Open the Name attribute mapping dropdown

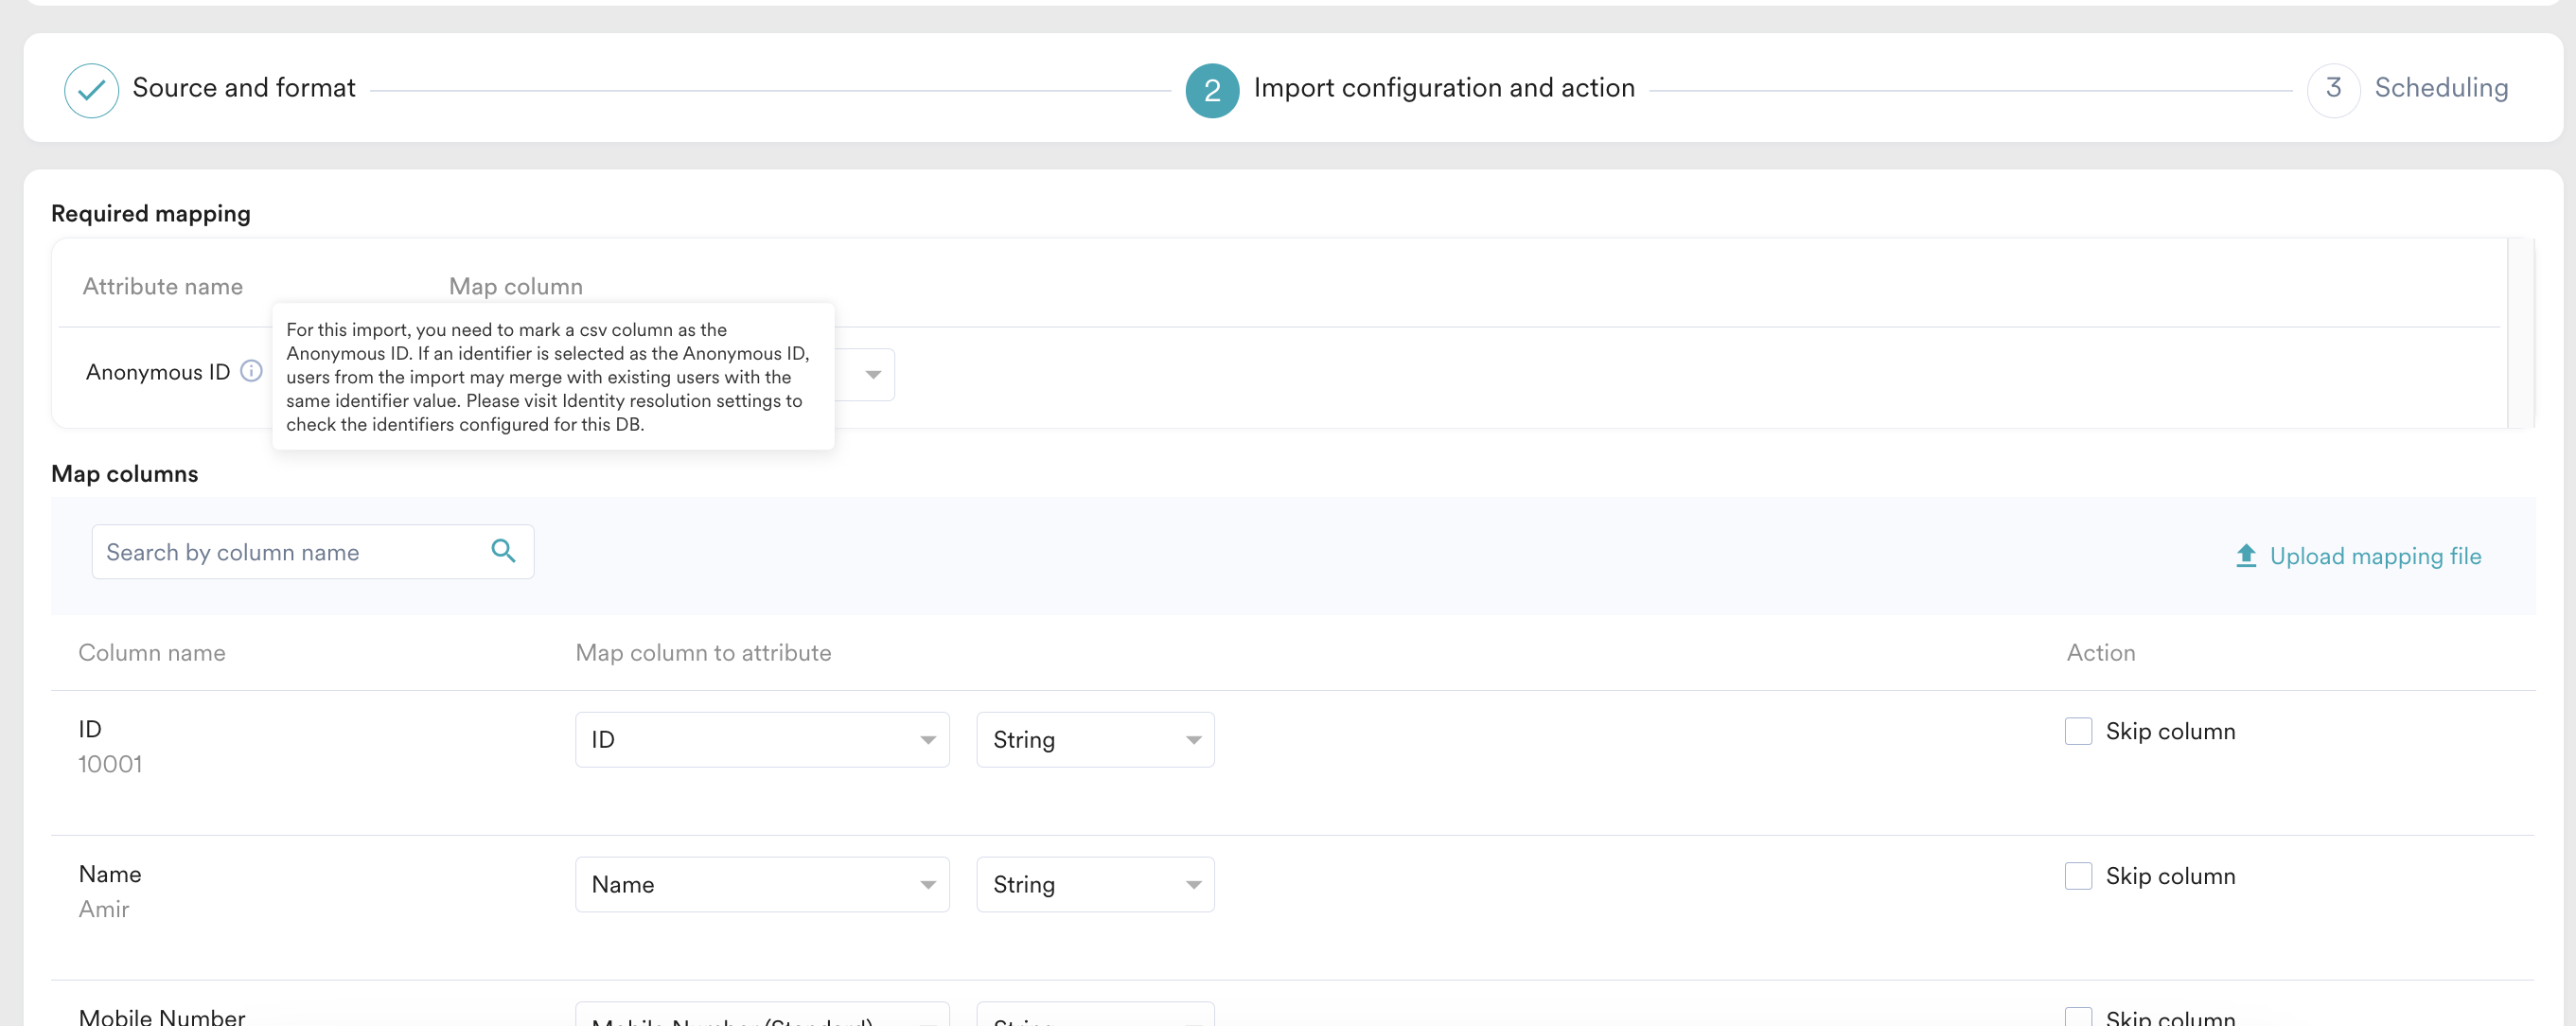pyautogui.click(x=761, y=884)
